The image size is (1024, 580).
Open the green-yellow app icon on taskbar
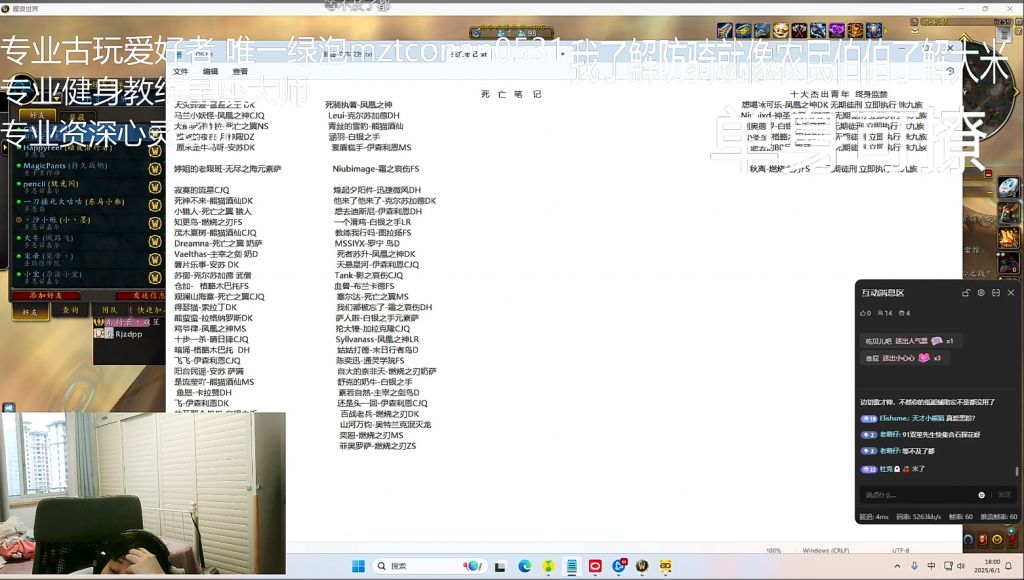[x=548, y=566]
